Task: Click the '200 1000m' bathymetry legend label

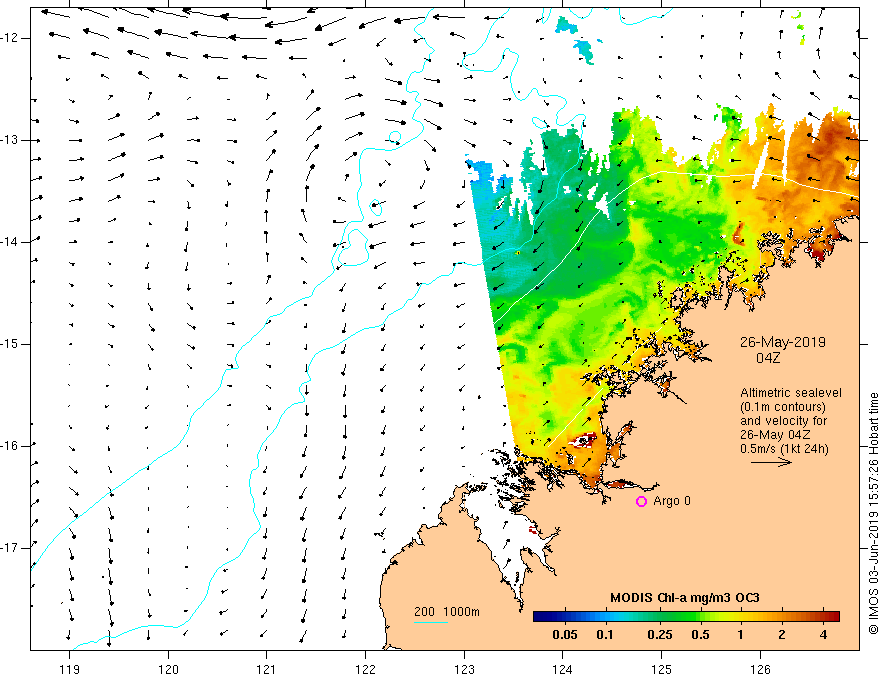Action: coord(447,612)
